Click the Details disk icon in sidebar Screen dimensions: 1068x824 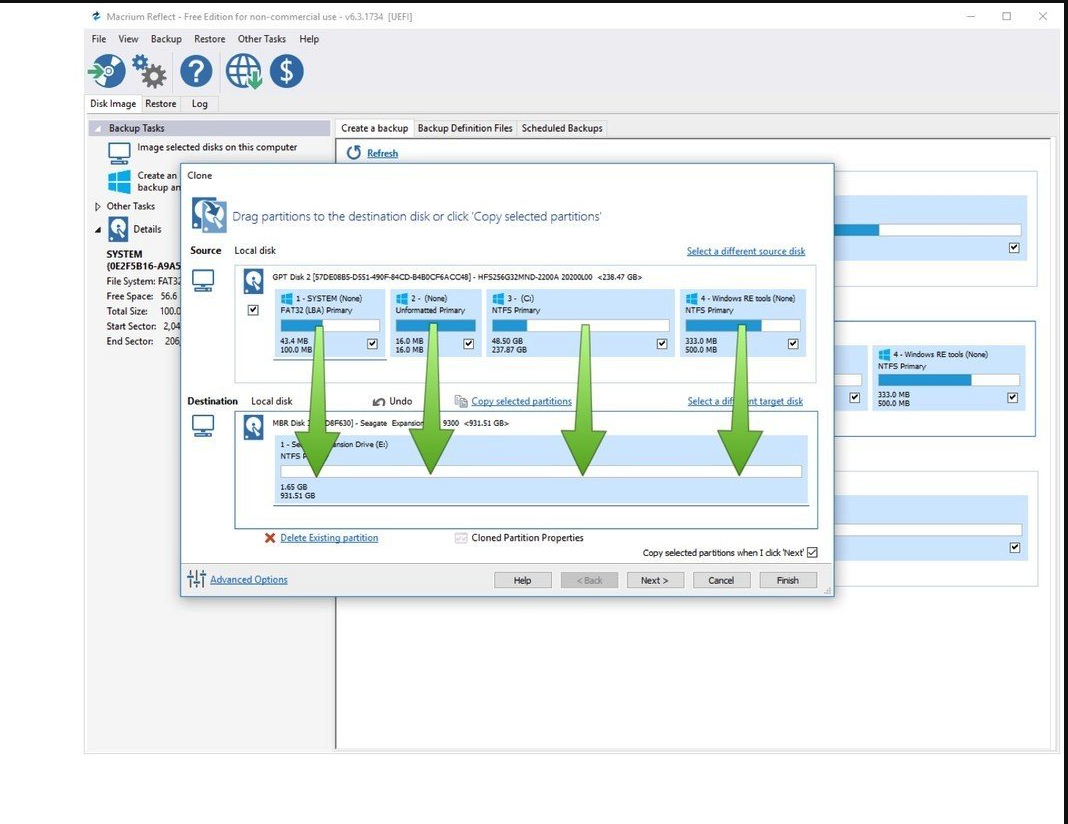coord(118,229)
